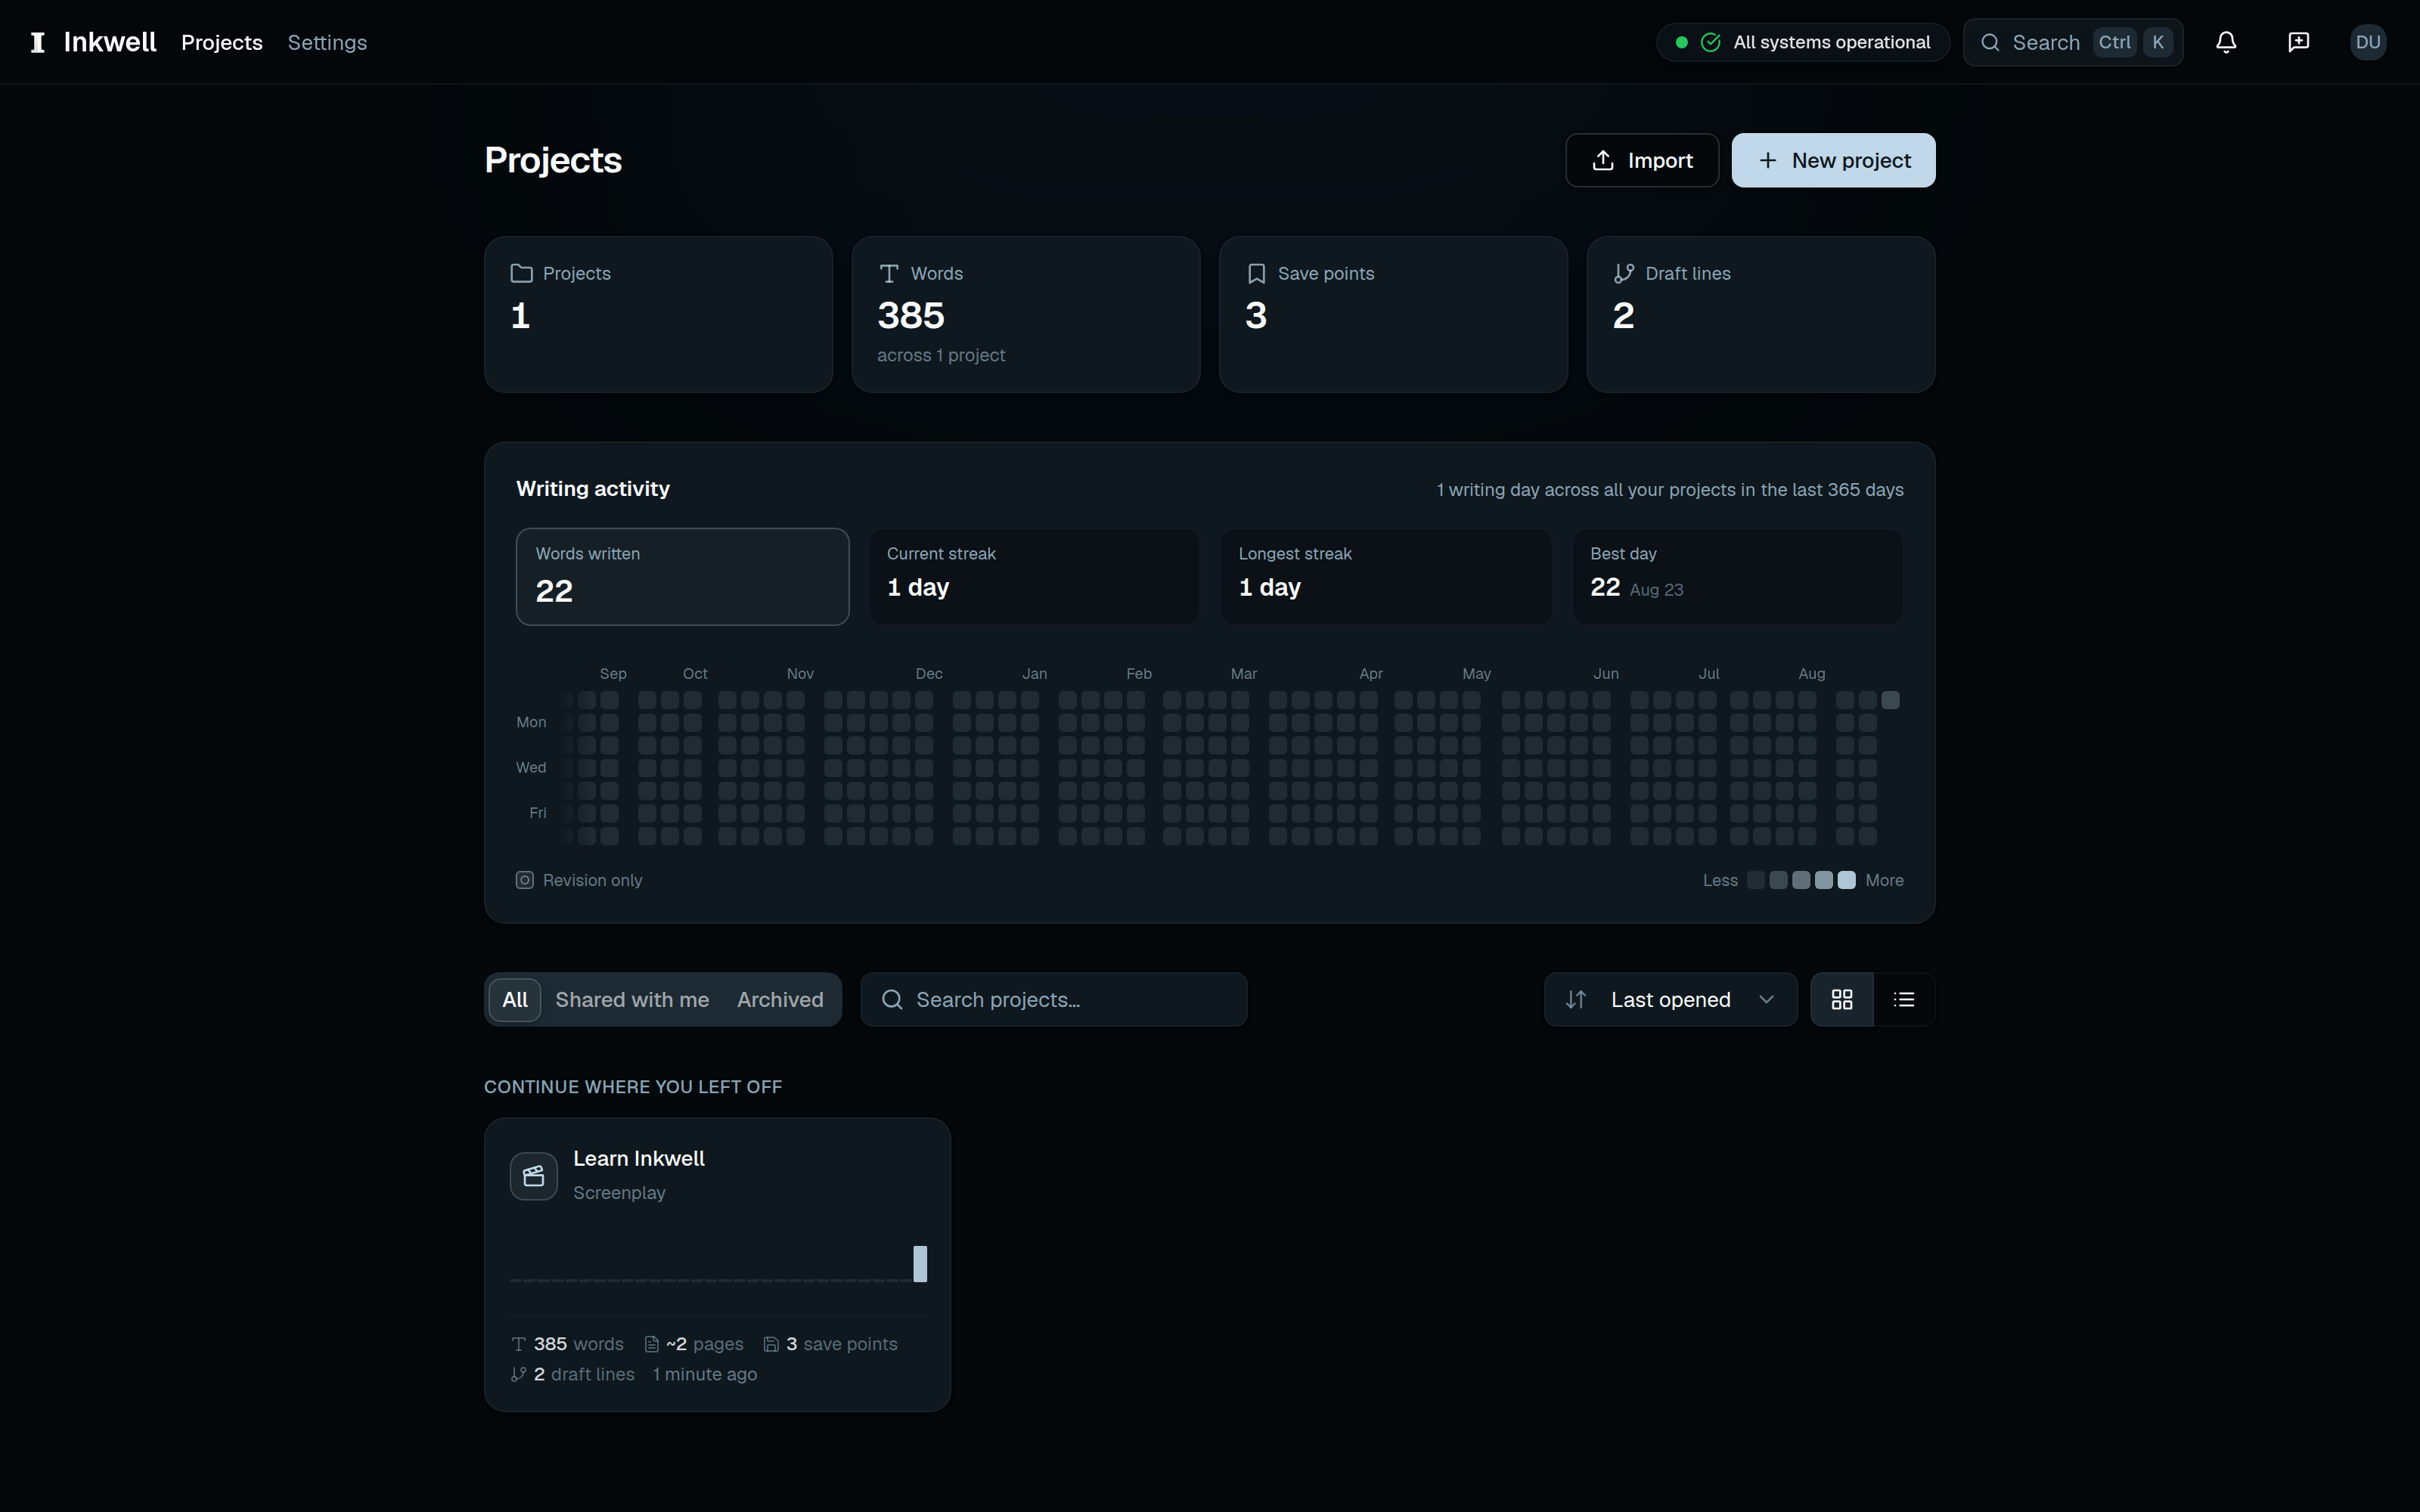
Task: Click the branch icon on Draft lines card
Action: pyautogui.click(x=1624, y=273)
